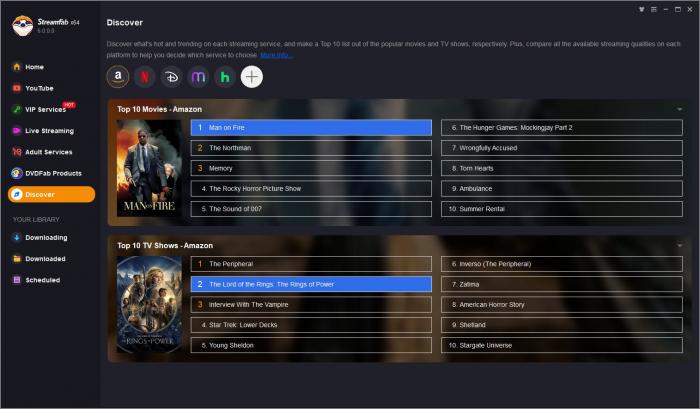Screen dimensions: 700x409
Task: Select the Amazon service icon
Action: [x=118, y=77]
